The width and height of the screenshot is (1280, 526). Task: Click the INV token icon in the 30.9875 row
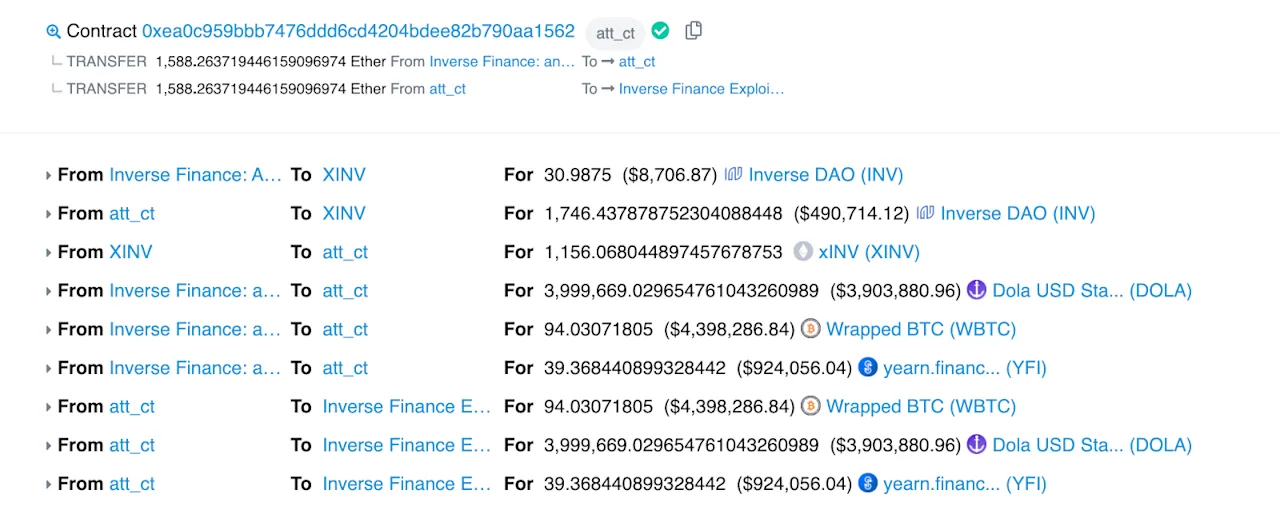733,175
